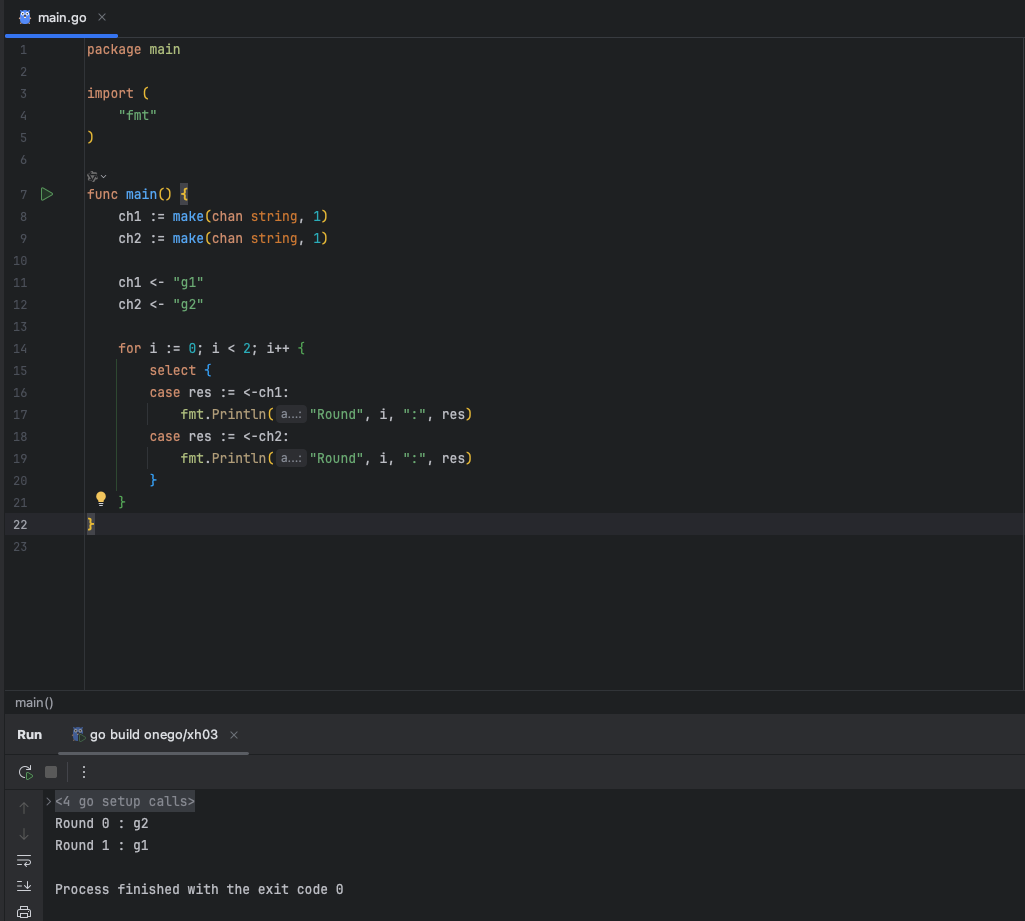Expand the parameter hint on line 17
Image resolution: width=1025 pixels, height=921 pixels.
(291, 414)
